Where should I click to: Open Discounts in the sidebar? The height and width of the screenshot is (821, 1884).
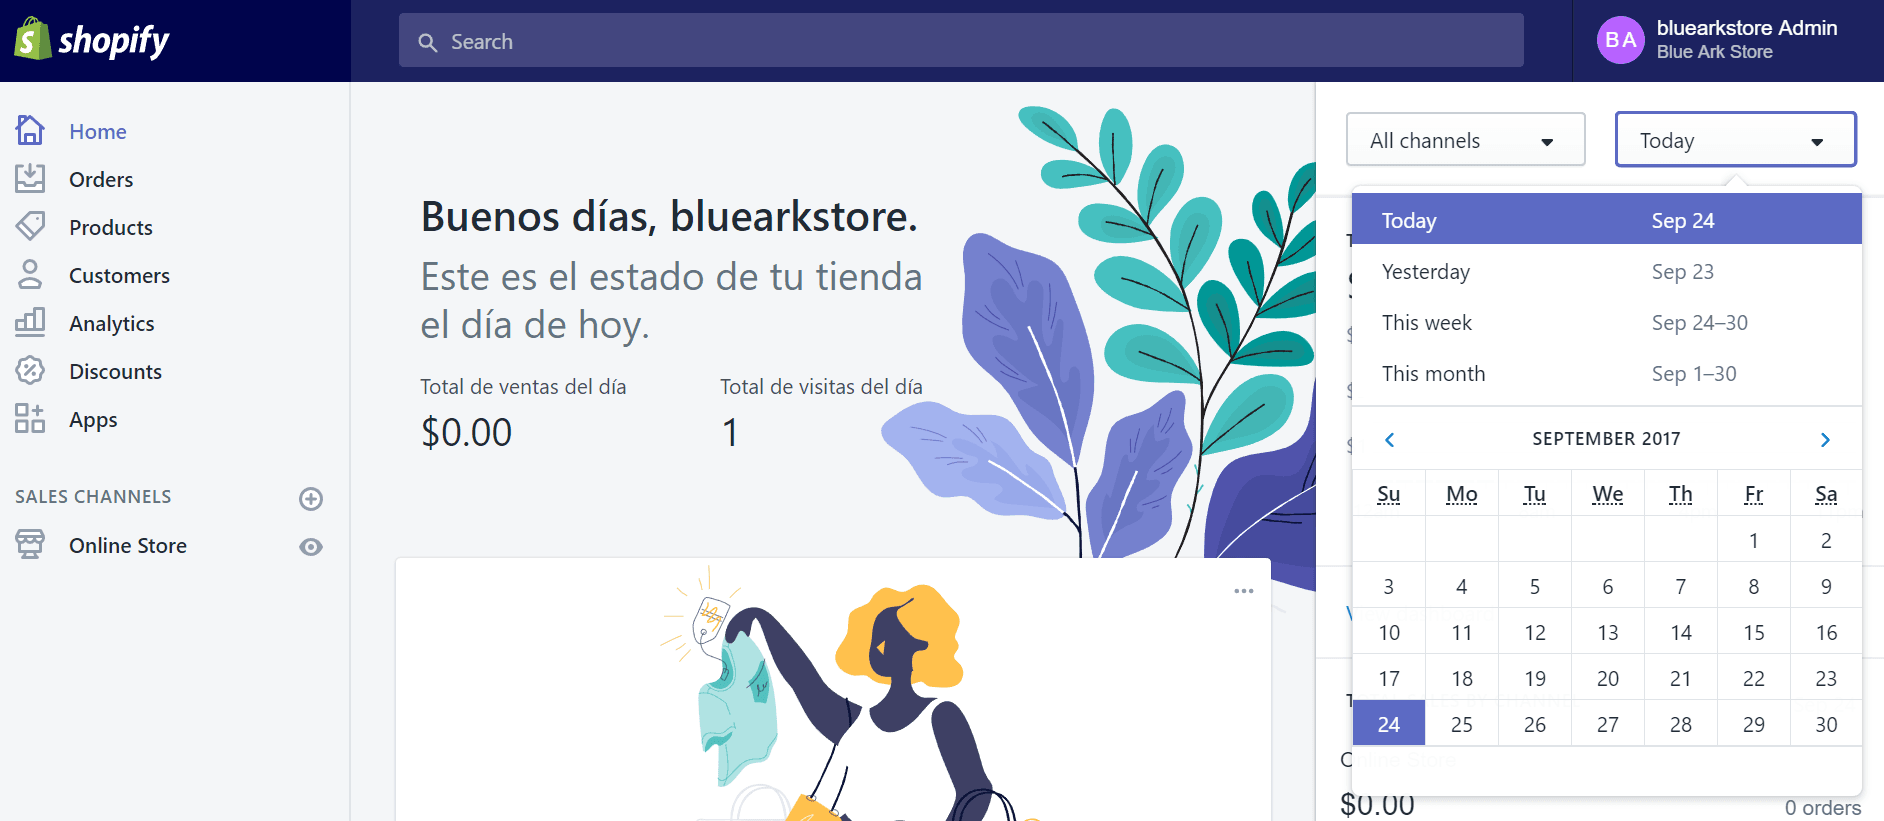[115, 371]
